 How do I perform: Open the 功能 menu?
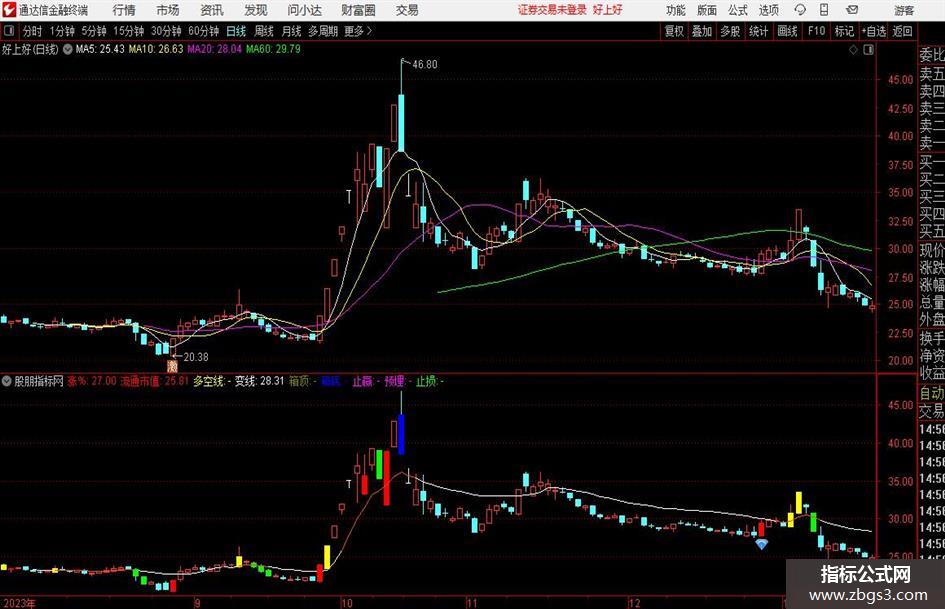click(676, 10)
